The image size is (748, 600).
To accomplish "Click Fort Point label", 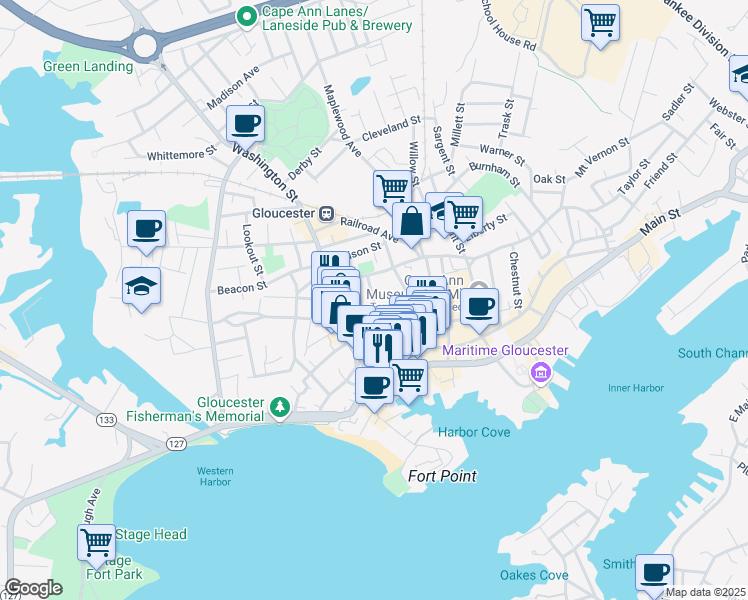I will tap(442, 476).
